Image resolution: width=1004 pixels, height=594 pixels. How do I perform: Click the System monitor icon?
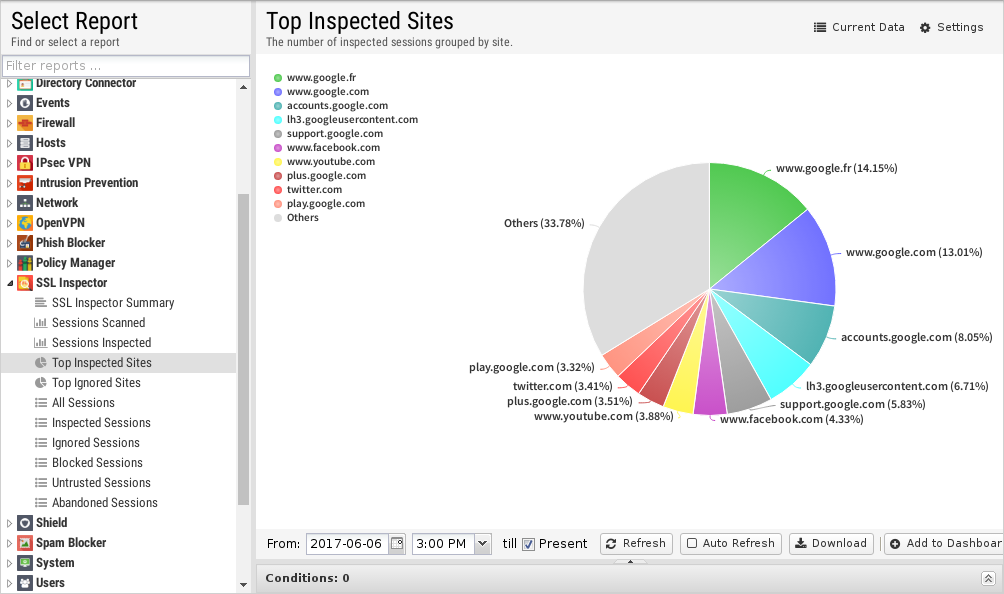(25, 563)
